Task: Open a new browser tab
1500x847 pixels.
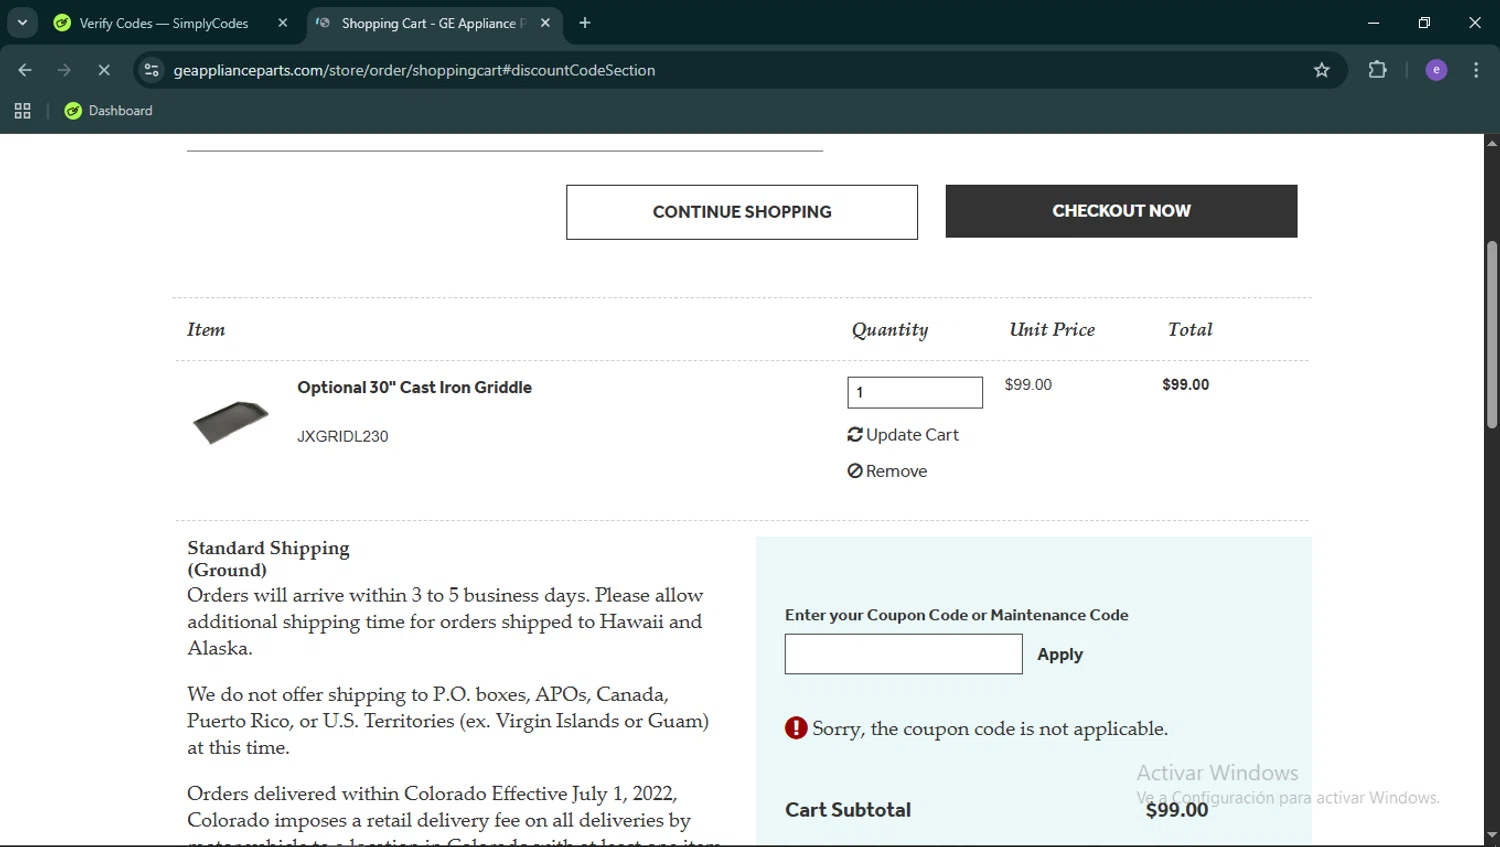Action: coord(585,23)
